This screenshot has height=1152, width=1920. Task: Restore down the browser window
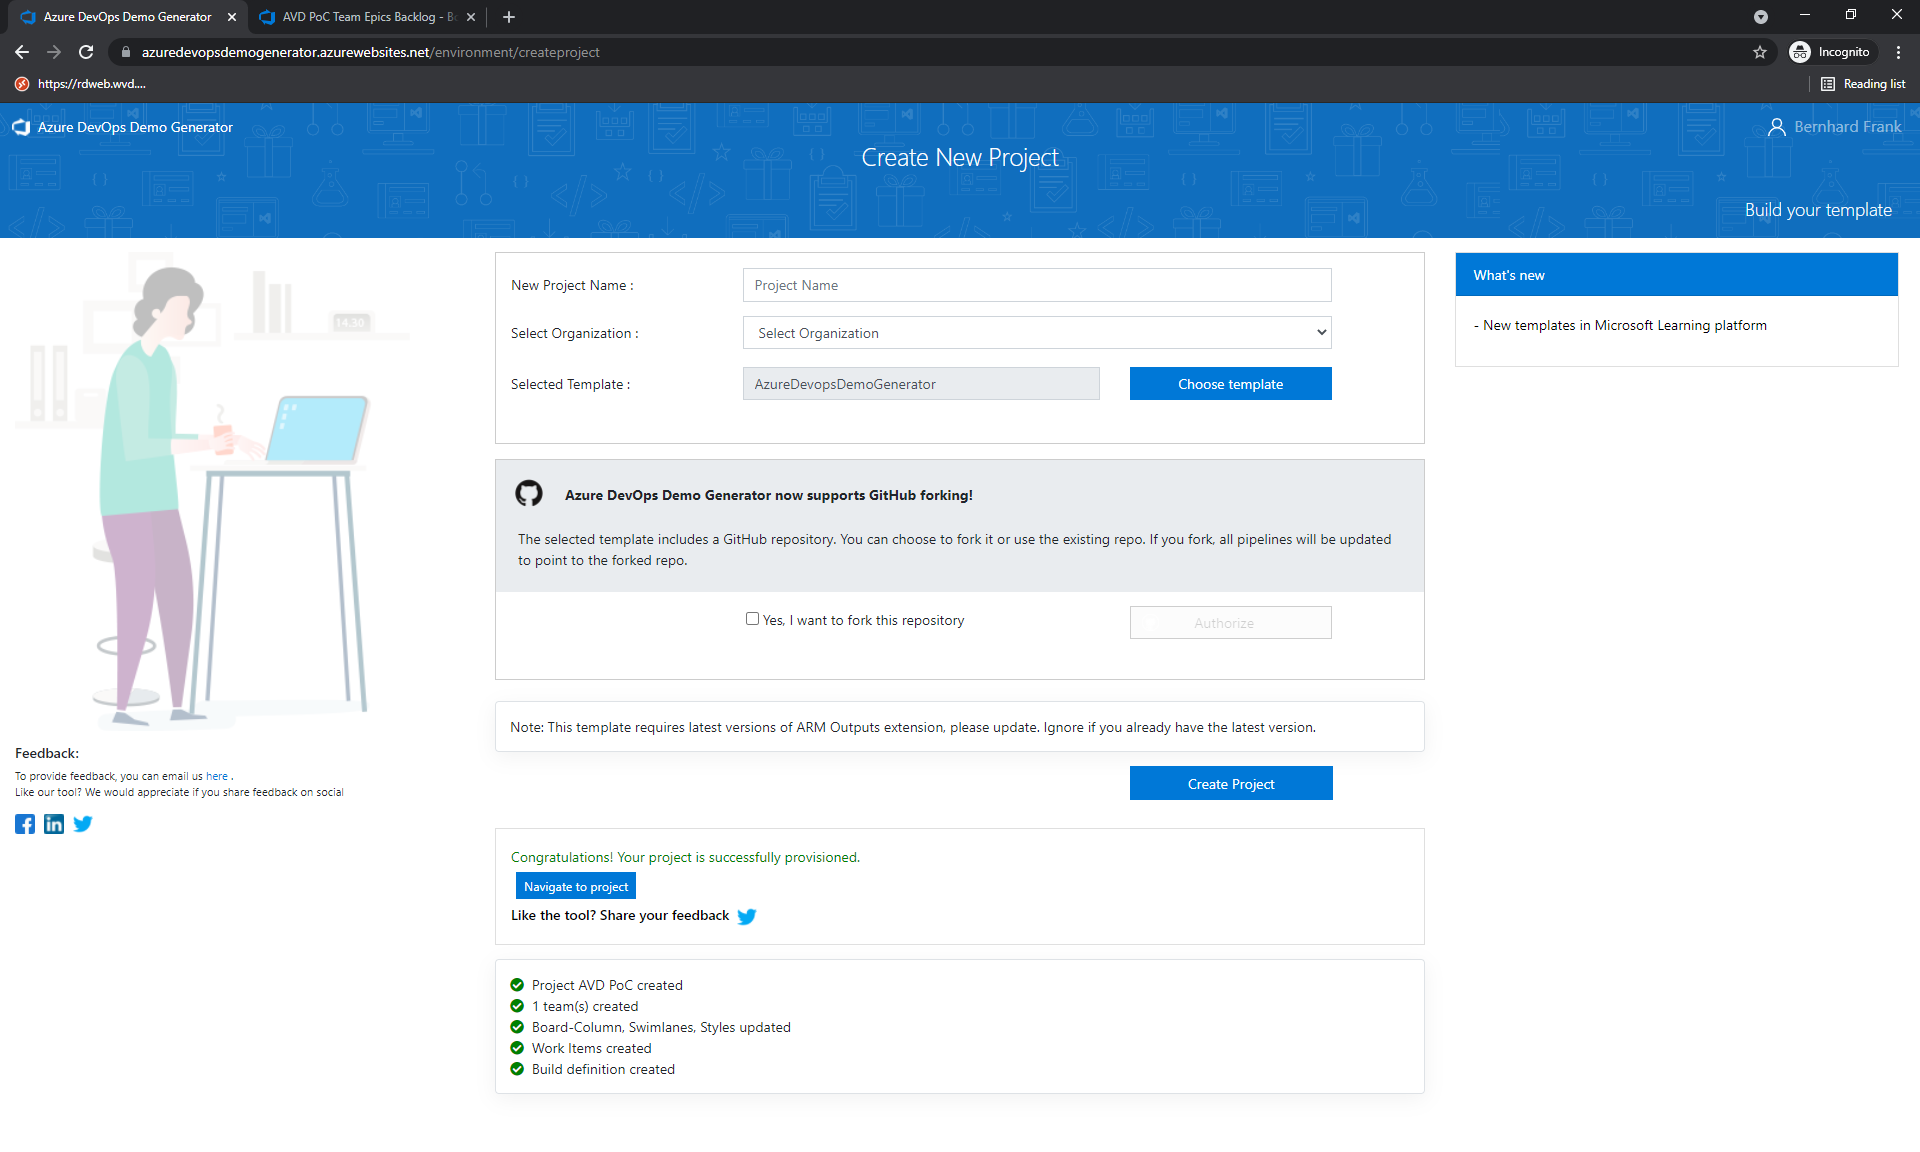[1851, 15]
